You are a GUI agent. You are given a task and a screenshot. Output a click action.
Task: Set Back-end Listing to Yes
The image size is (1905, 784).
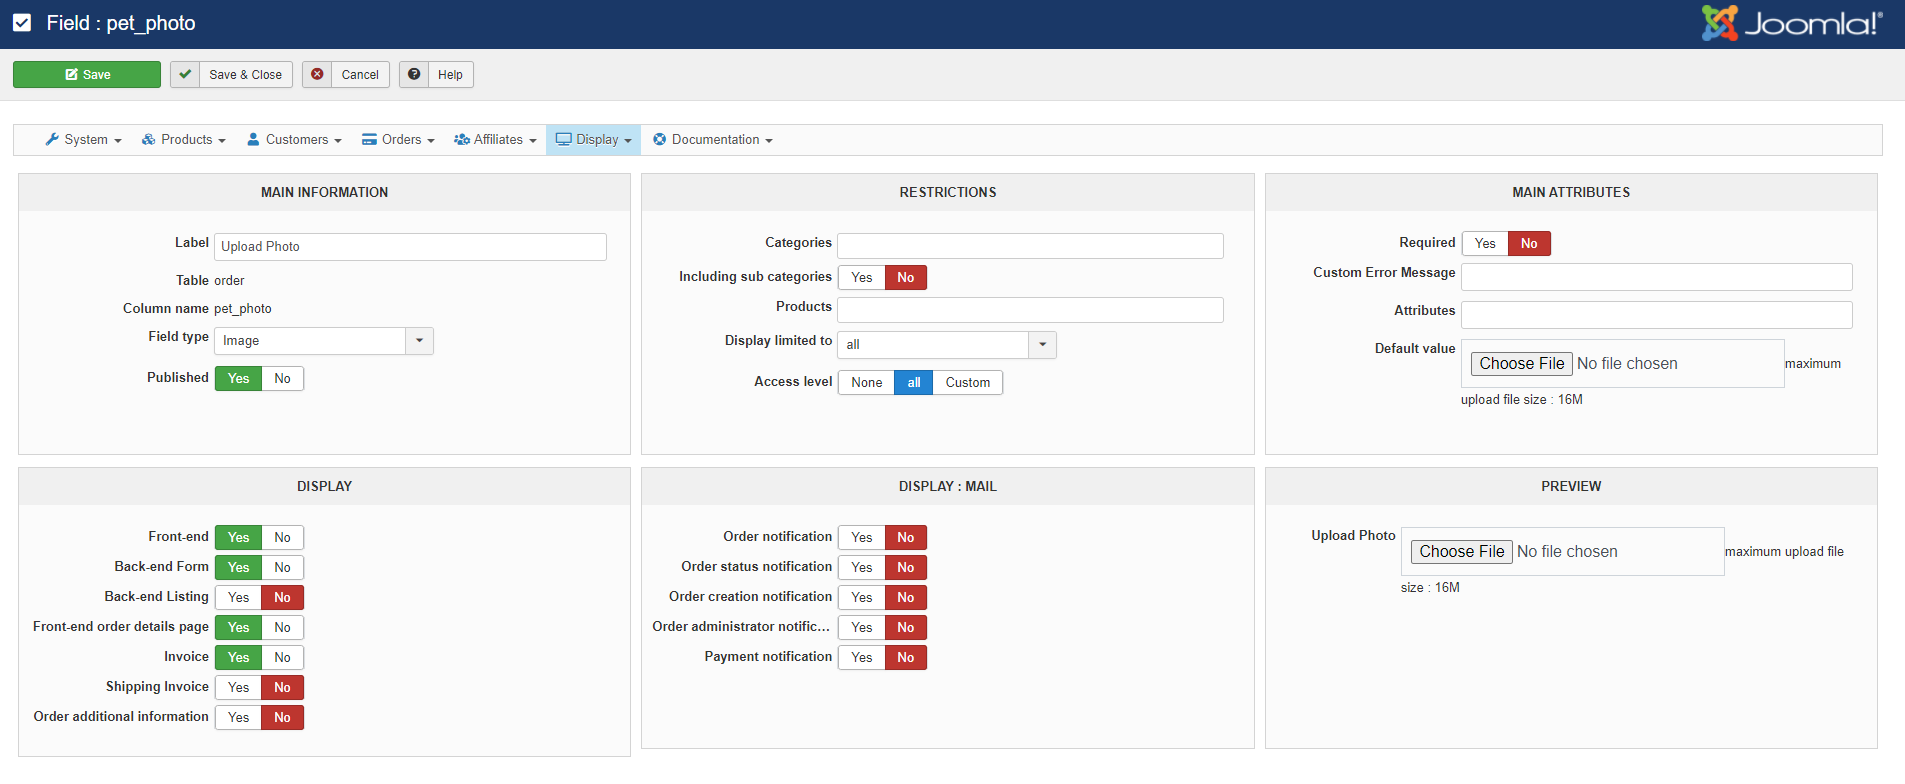(x=238, y=598)
